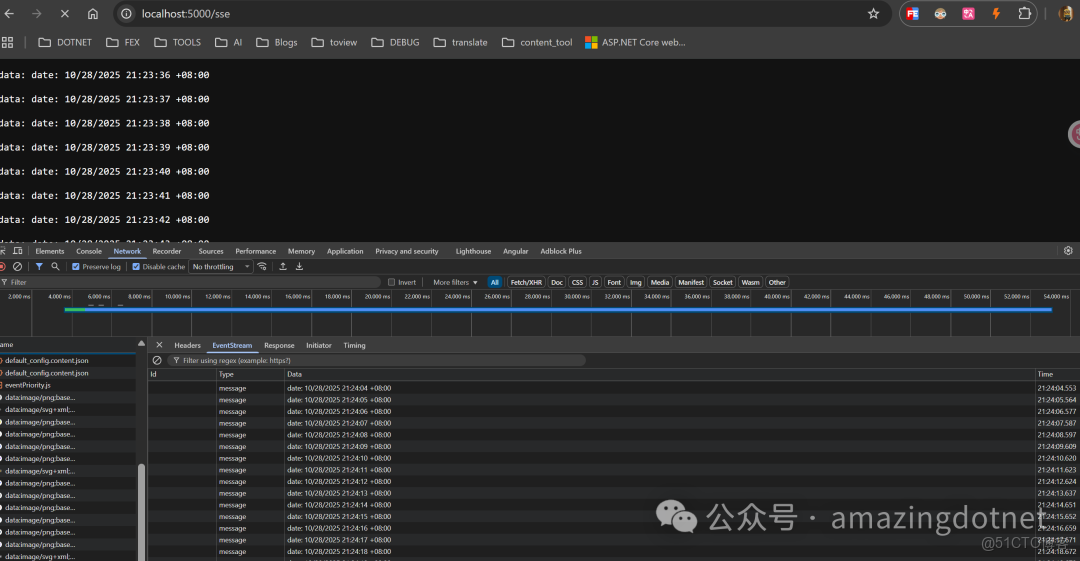Close the request details pane
This screenshot has width=1080, height=561.
tap(159, 345)
